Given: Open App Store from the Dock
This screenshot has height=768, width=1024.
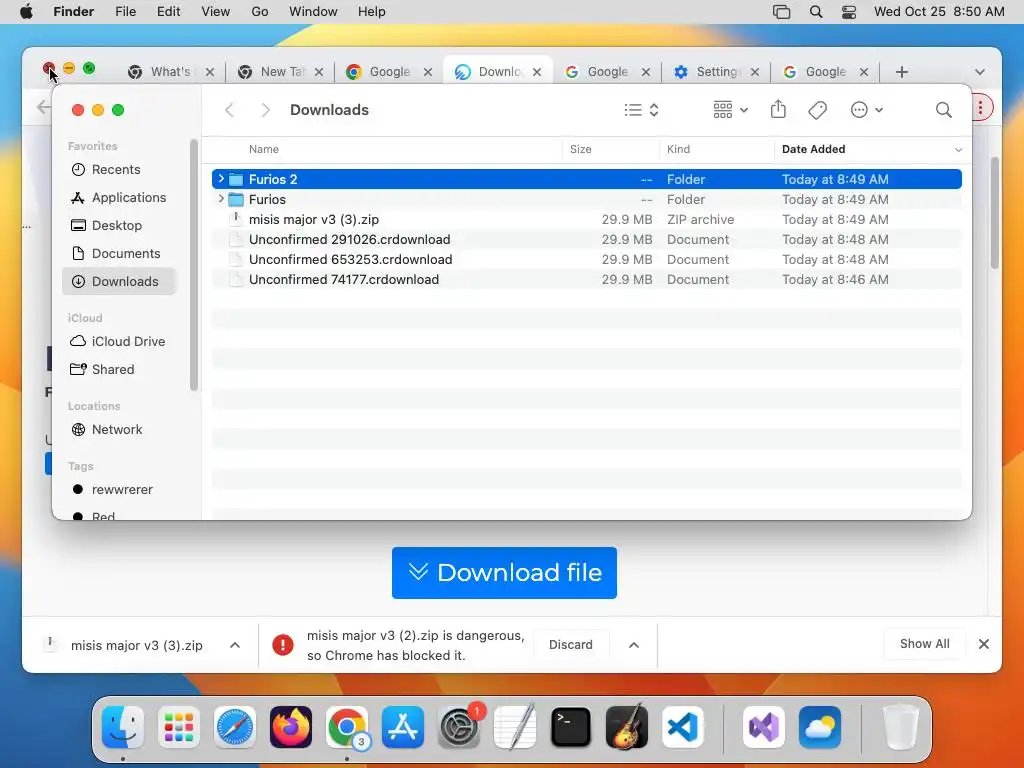Looking at the screenshot, I should [403, 727].
